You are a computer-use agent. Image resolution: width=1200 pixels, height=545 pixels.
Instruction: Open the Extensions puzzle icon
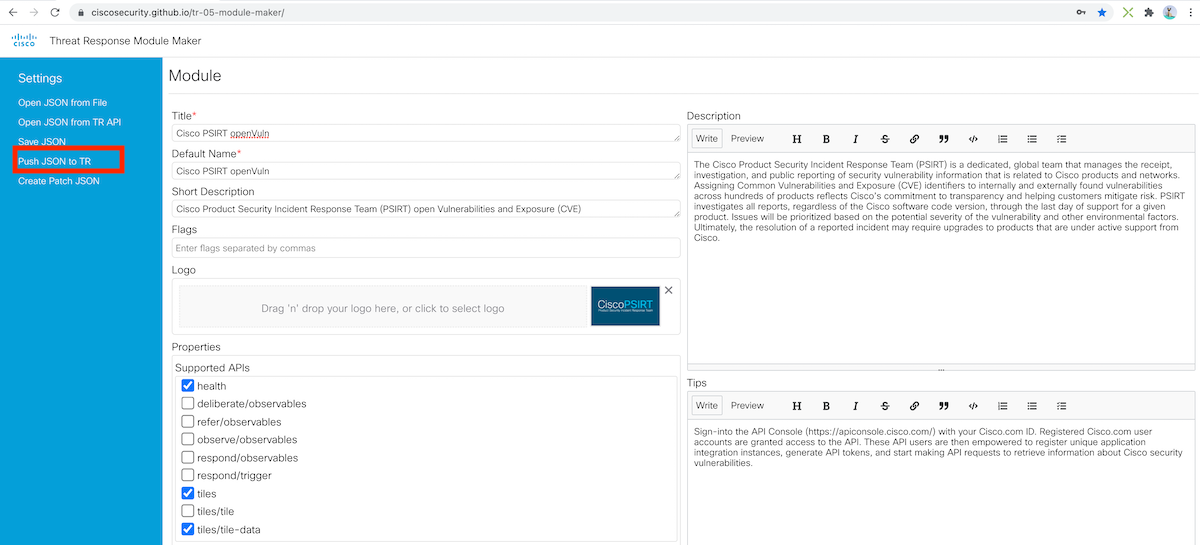click(x=1149, y=12)
